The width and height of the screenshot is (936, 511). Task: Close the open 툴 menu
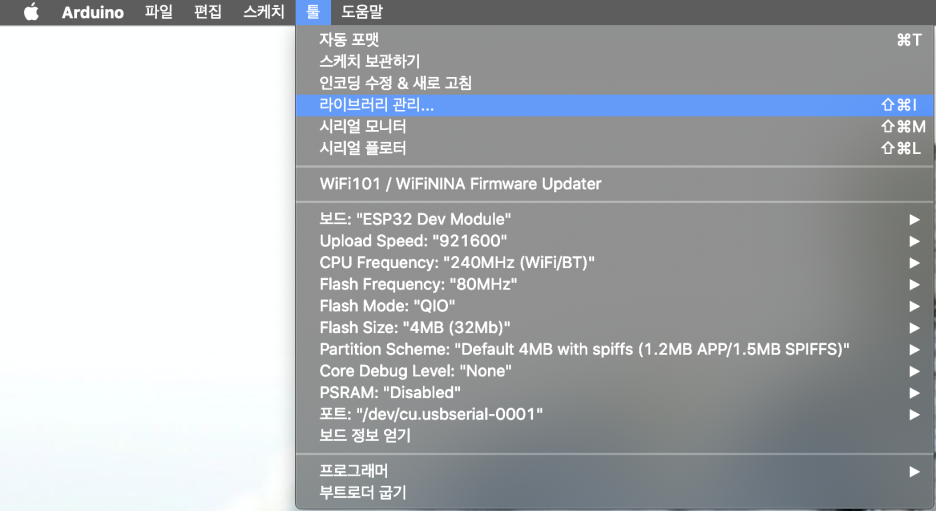(313, 12)
